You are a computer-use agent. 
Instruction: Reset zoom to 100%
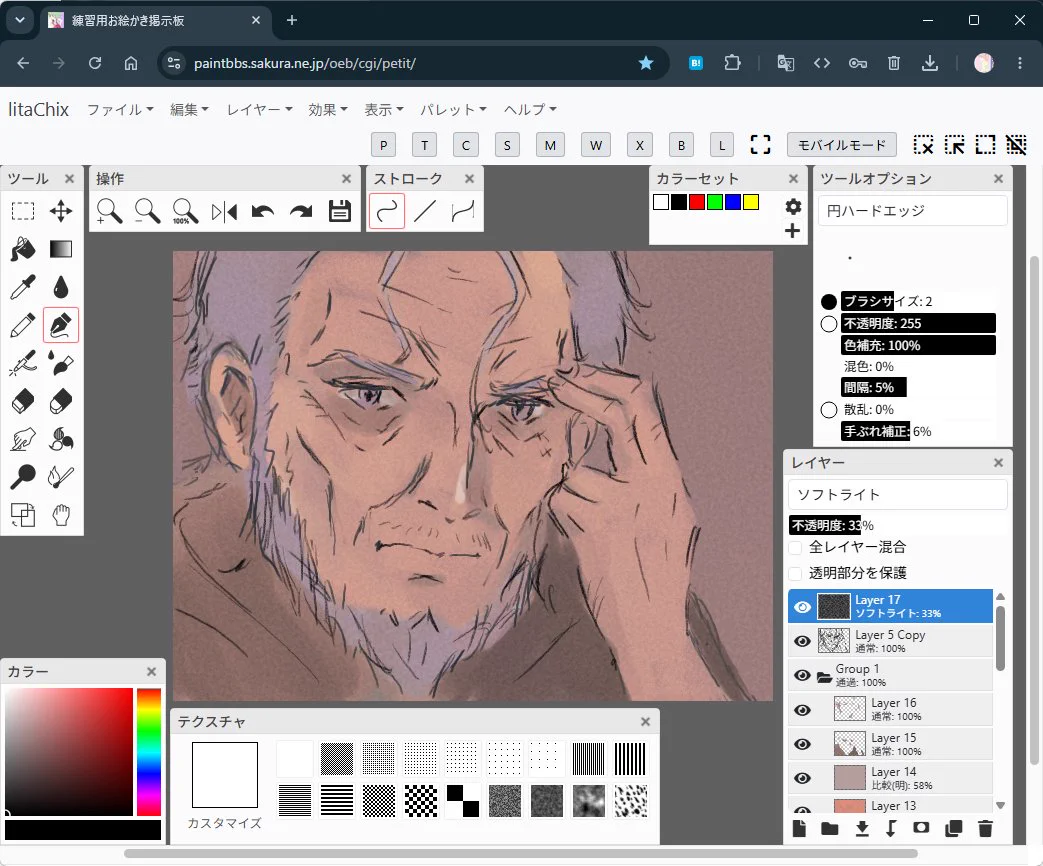pyautogui.click(x=185, y=212)
